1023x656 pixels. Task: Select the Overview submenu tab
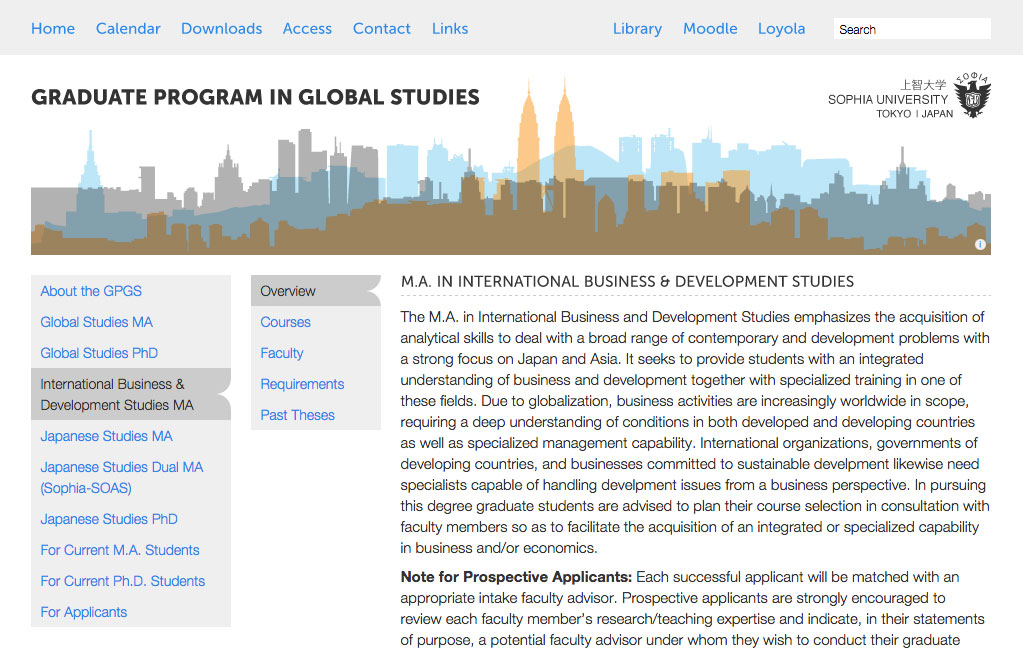(x=316, y=291)
